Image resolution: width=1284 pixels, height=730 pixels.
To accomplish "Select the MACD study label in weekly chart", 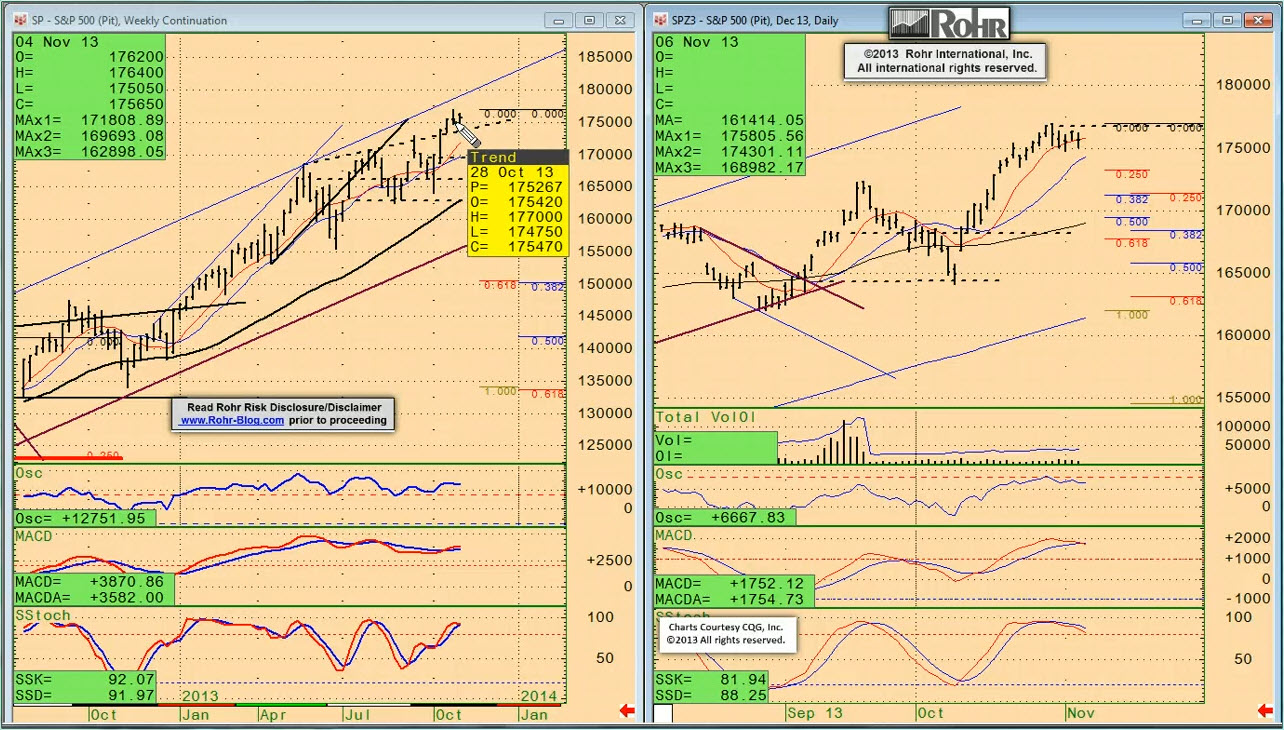I will pos(33,537).
